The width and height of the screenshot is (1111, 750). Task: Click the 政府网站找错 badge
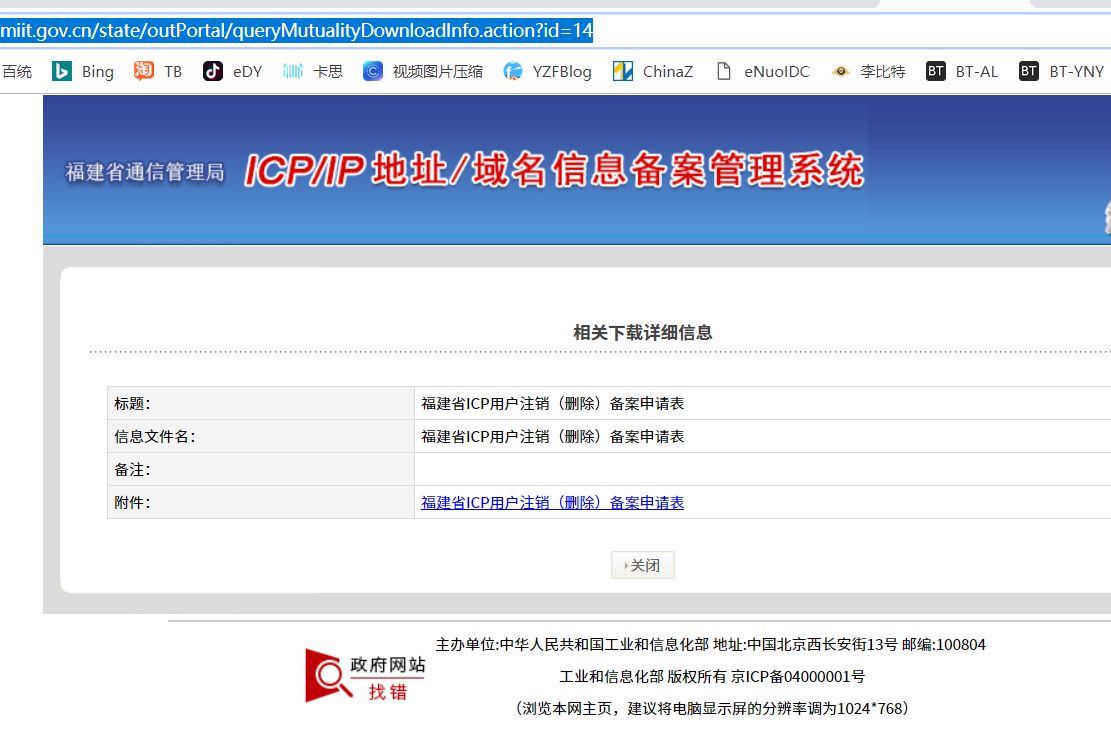366,676
